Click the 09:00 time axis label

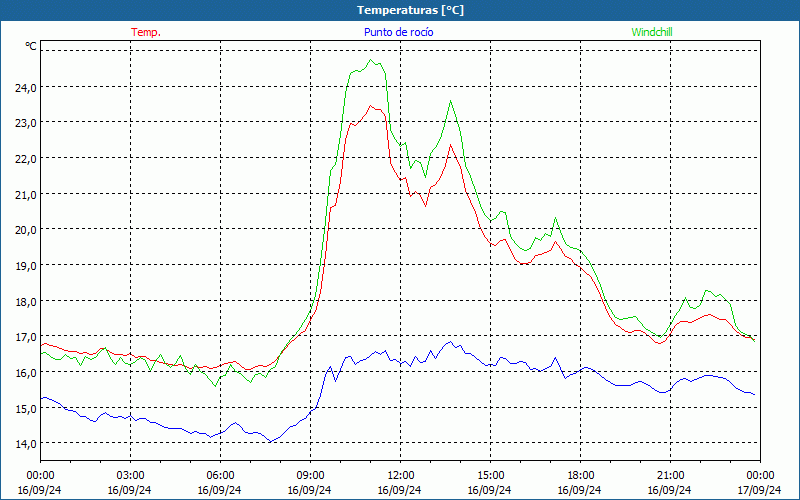pyautogui.click(x=310, y=476)
